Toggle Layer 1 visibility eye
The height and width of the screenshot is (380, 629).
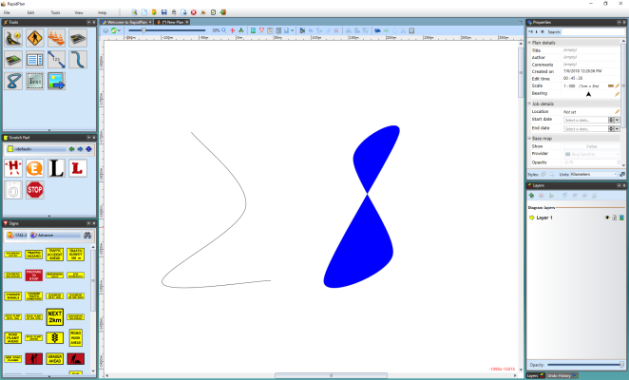pos(607,217)
